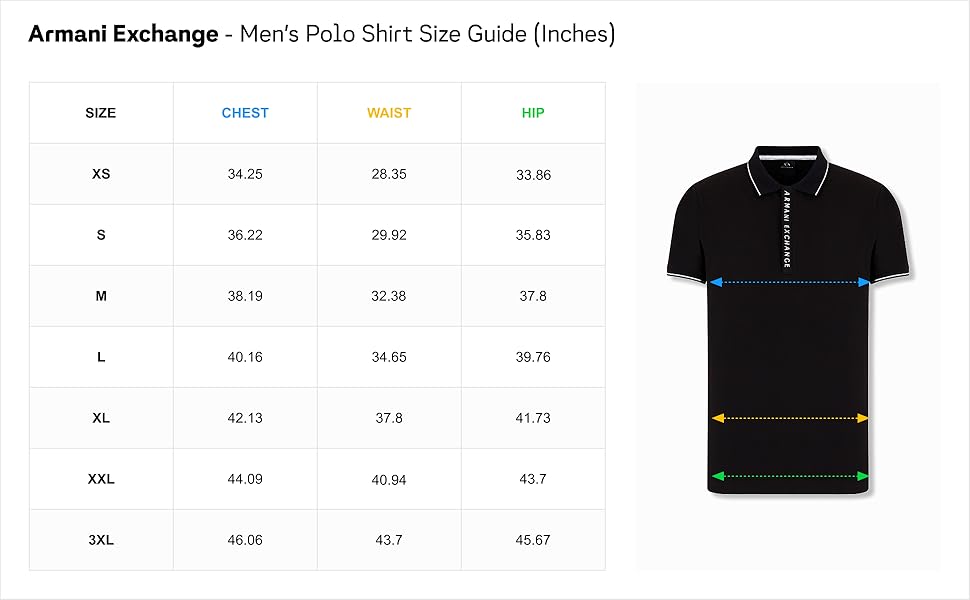
Task: Click the M chest value 38.19
Action: pyautogui.click(x=245, y=296)
